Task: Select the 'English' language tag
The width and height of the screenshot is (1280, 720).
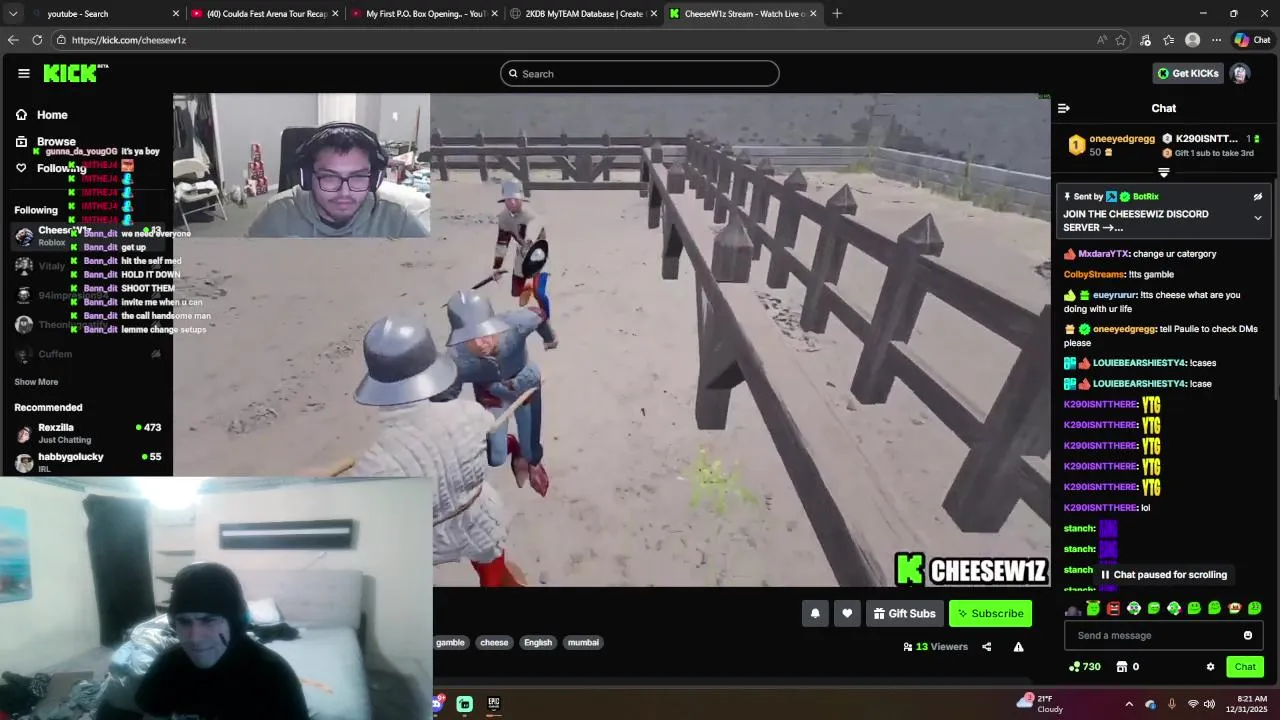Action: pos(538,642)
